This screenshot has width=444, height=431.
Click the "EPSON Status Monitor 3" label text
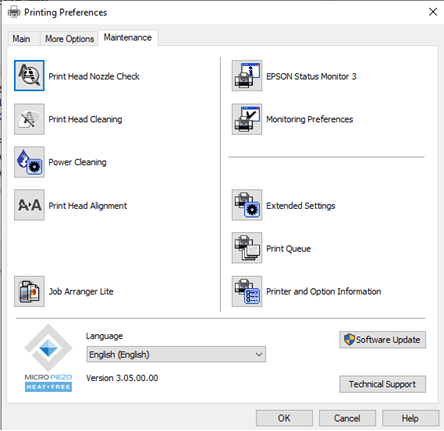(x=311, y=76)
